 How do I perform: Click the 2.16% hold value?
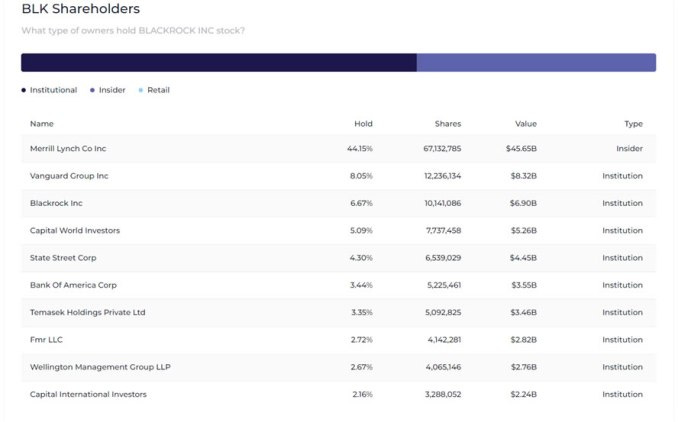362,394
